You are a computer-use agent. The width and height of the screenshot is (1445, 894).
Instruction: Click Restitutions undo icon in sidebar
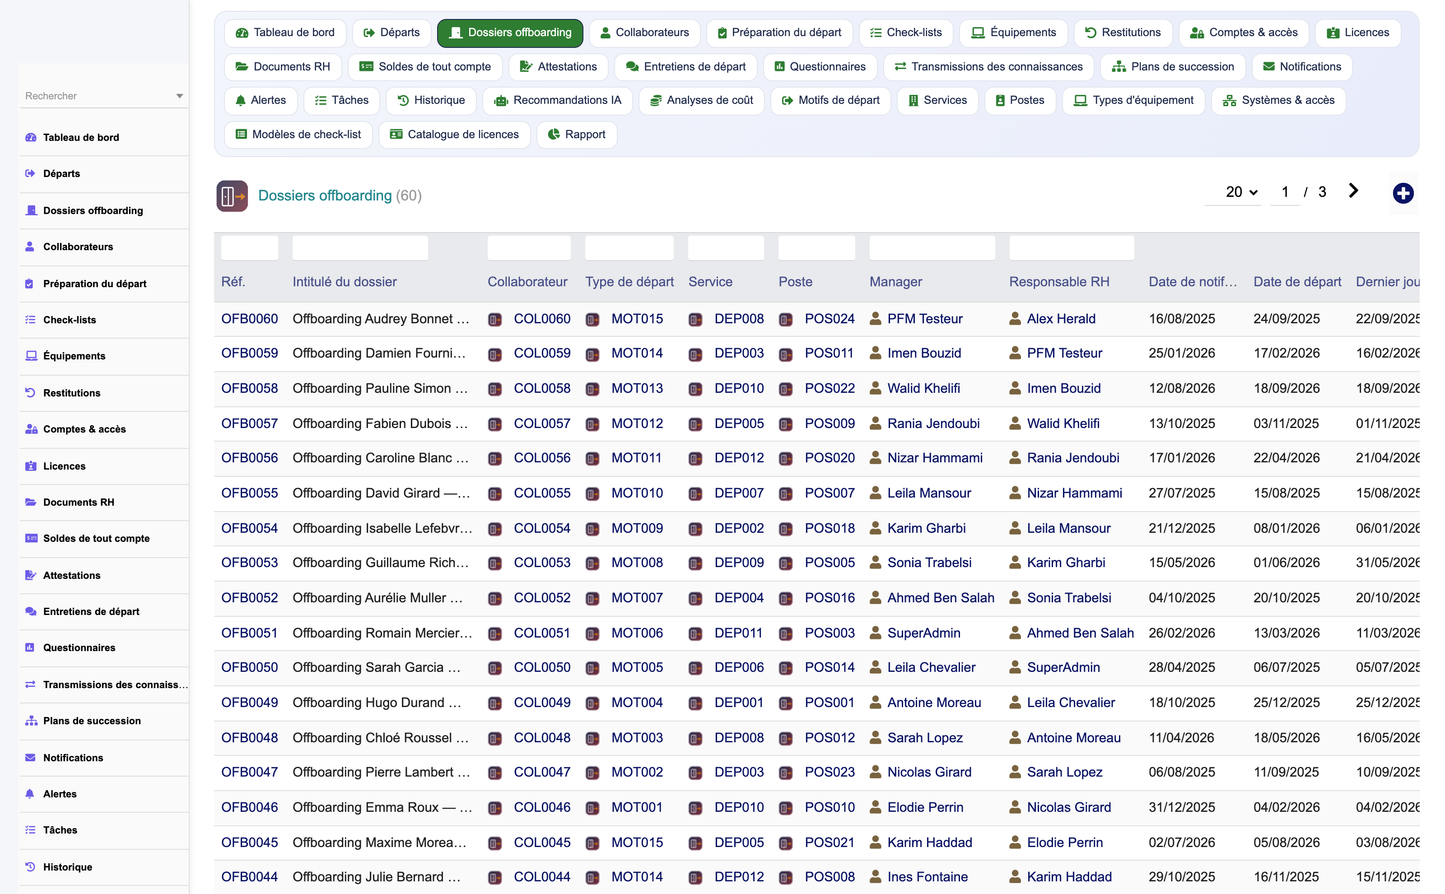pos(30,393)
